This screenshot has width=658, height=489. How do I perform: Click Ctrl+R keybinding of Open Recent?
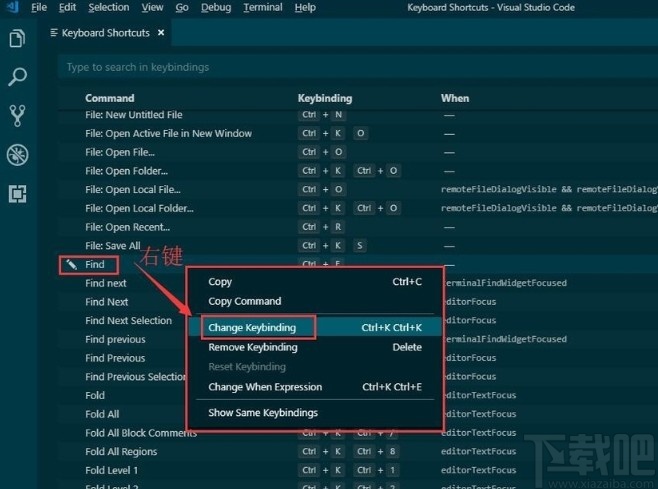pyautogui.click(x=322, y=227)
